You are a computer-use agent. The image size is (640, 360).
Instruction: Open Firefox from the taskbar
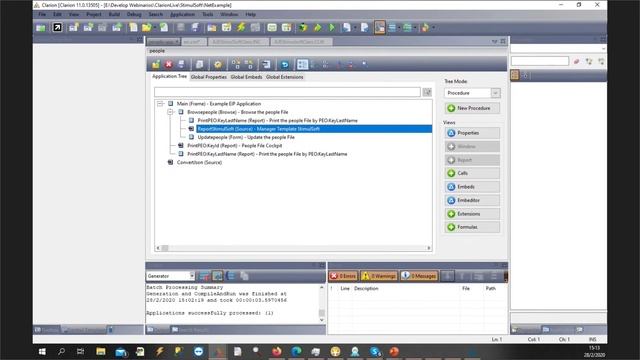pyautogui.click(x=277, y=351)
